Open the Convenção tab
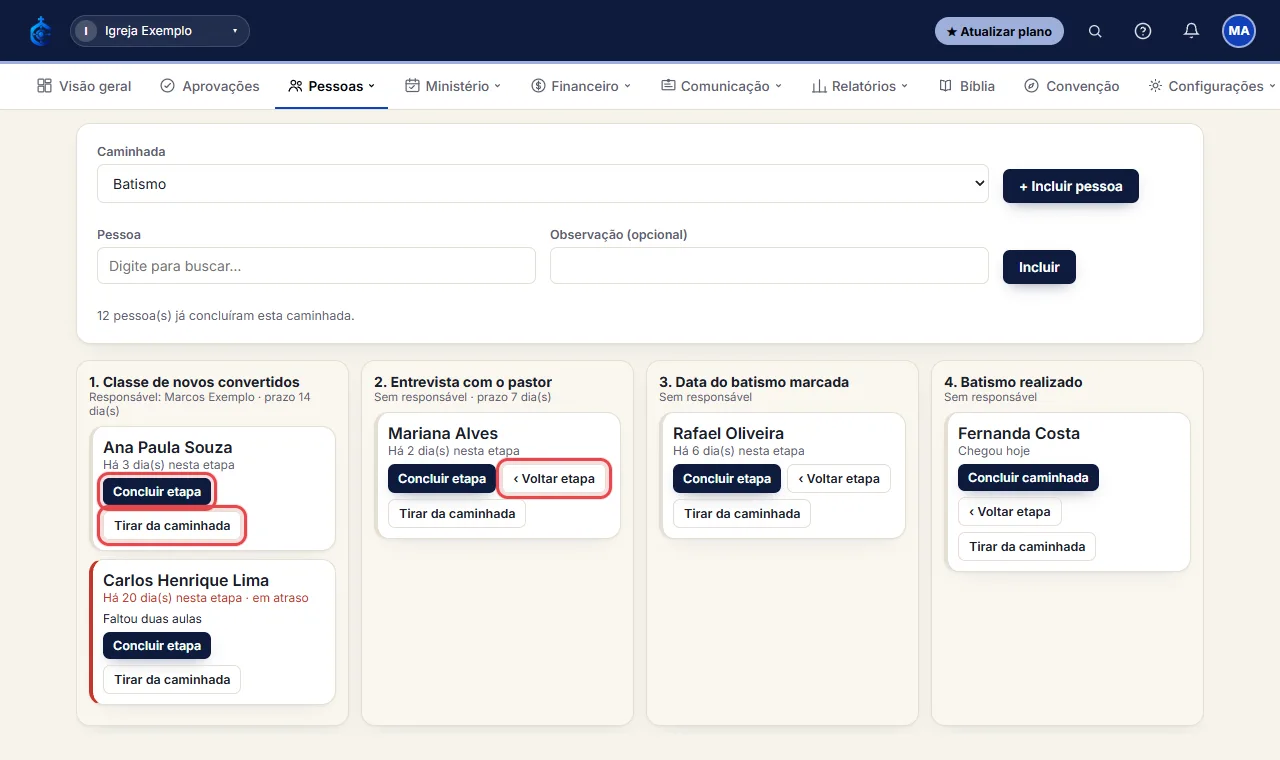1280x760 pixels. click(x=1072, y=86)
